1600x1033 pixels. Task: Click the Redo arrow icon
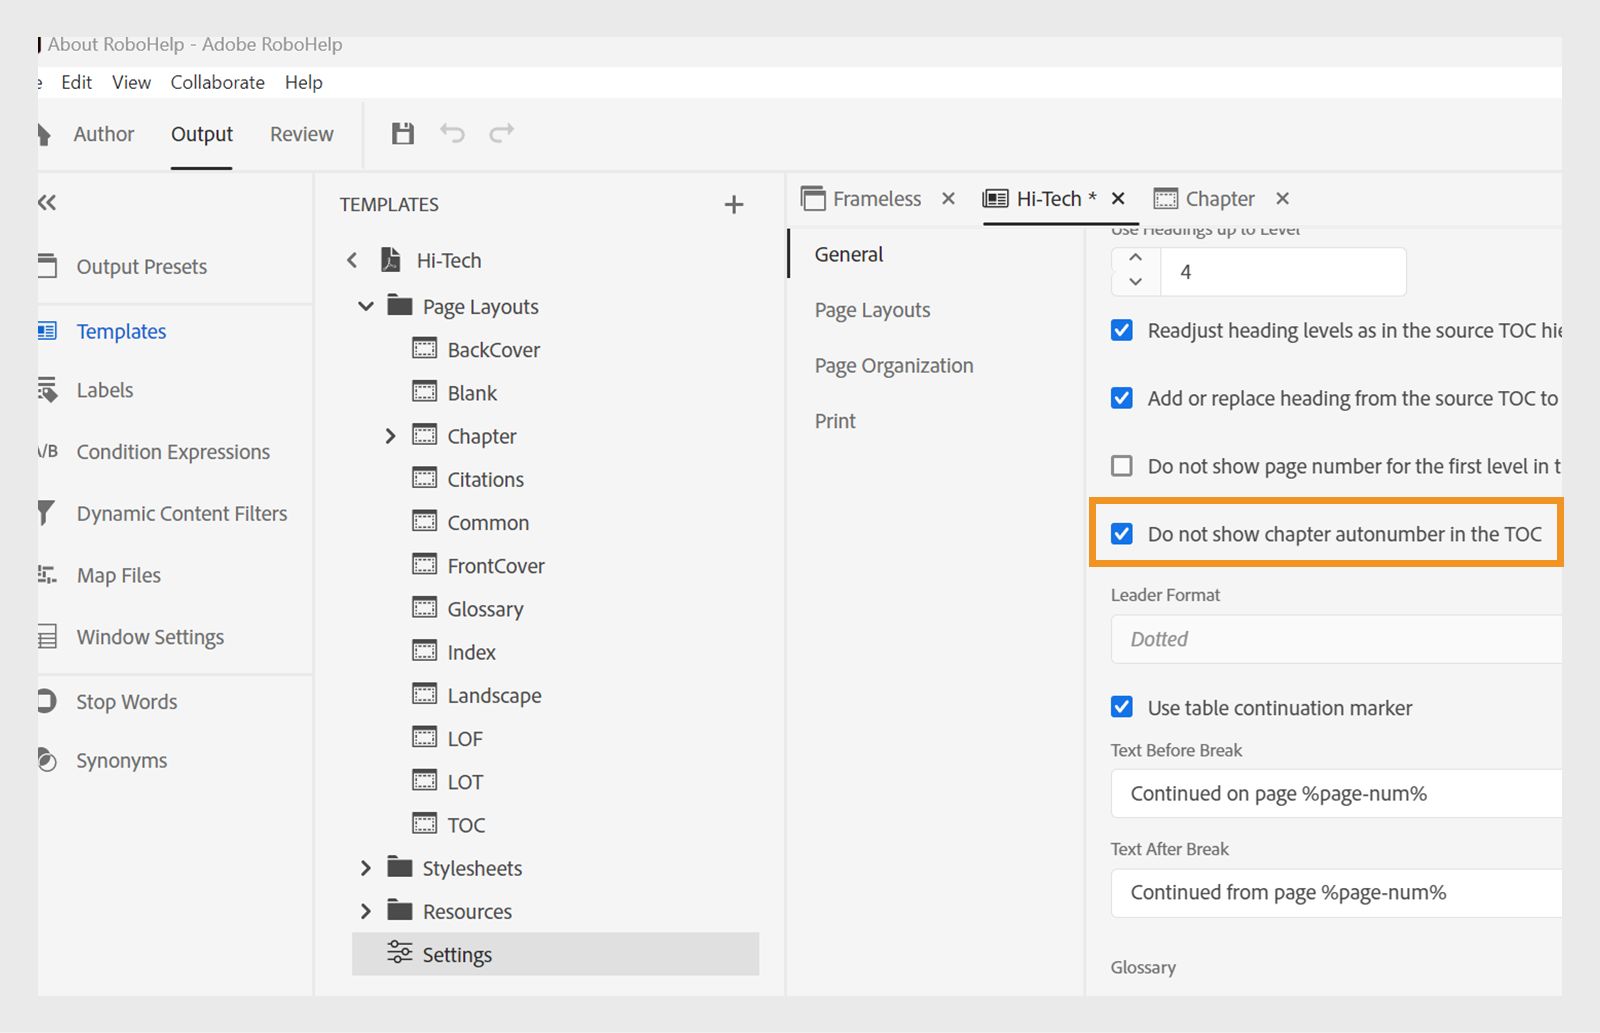pyautogui.click(x=502, y=133)
